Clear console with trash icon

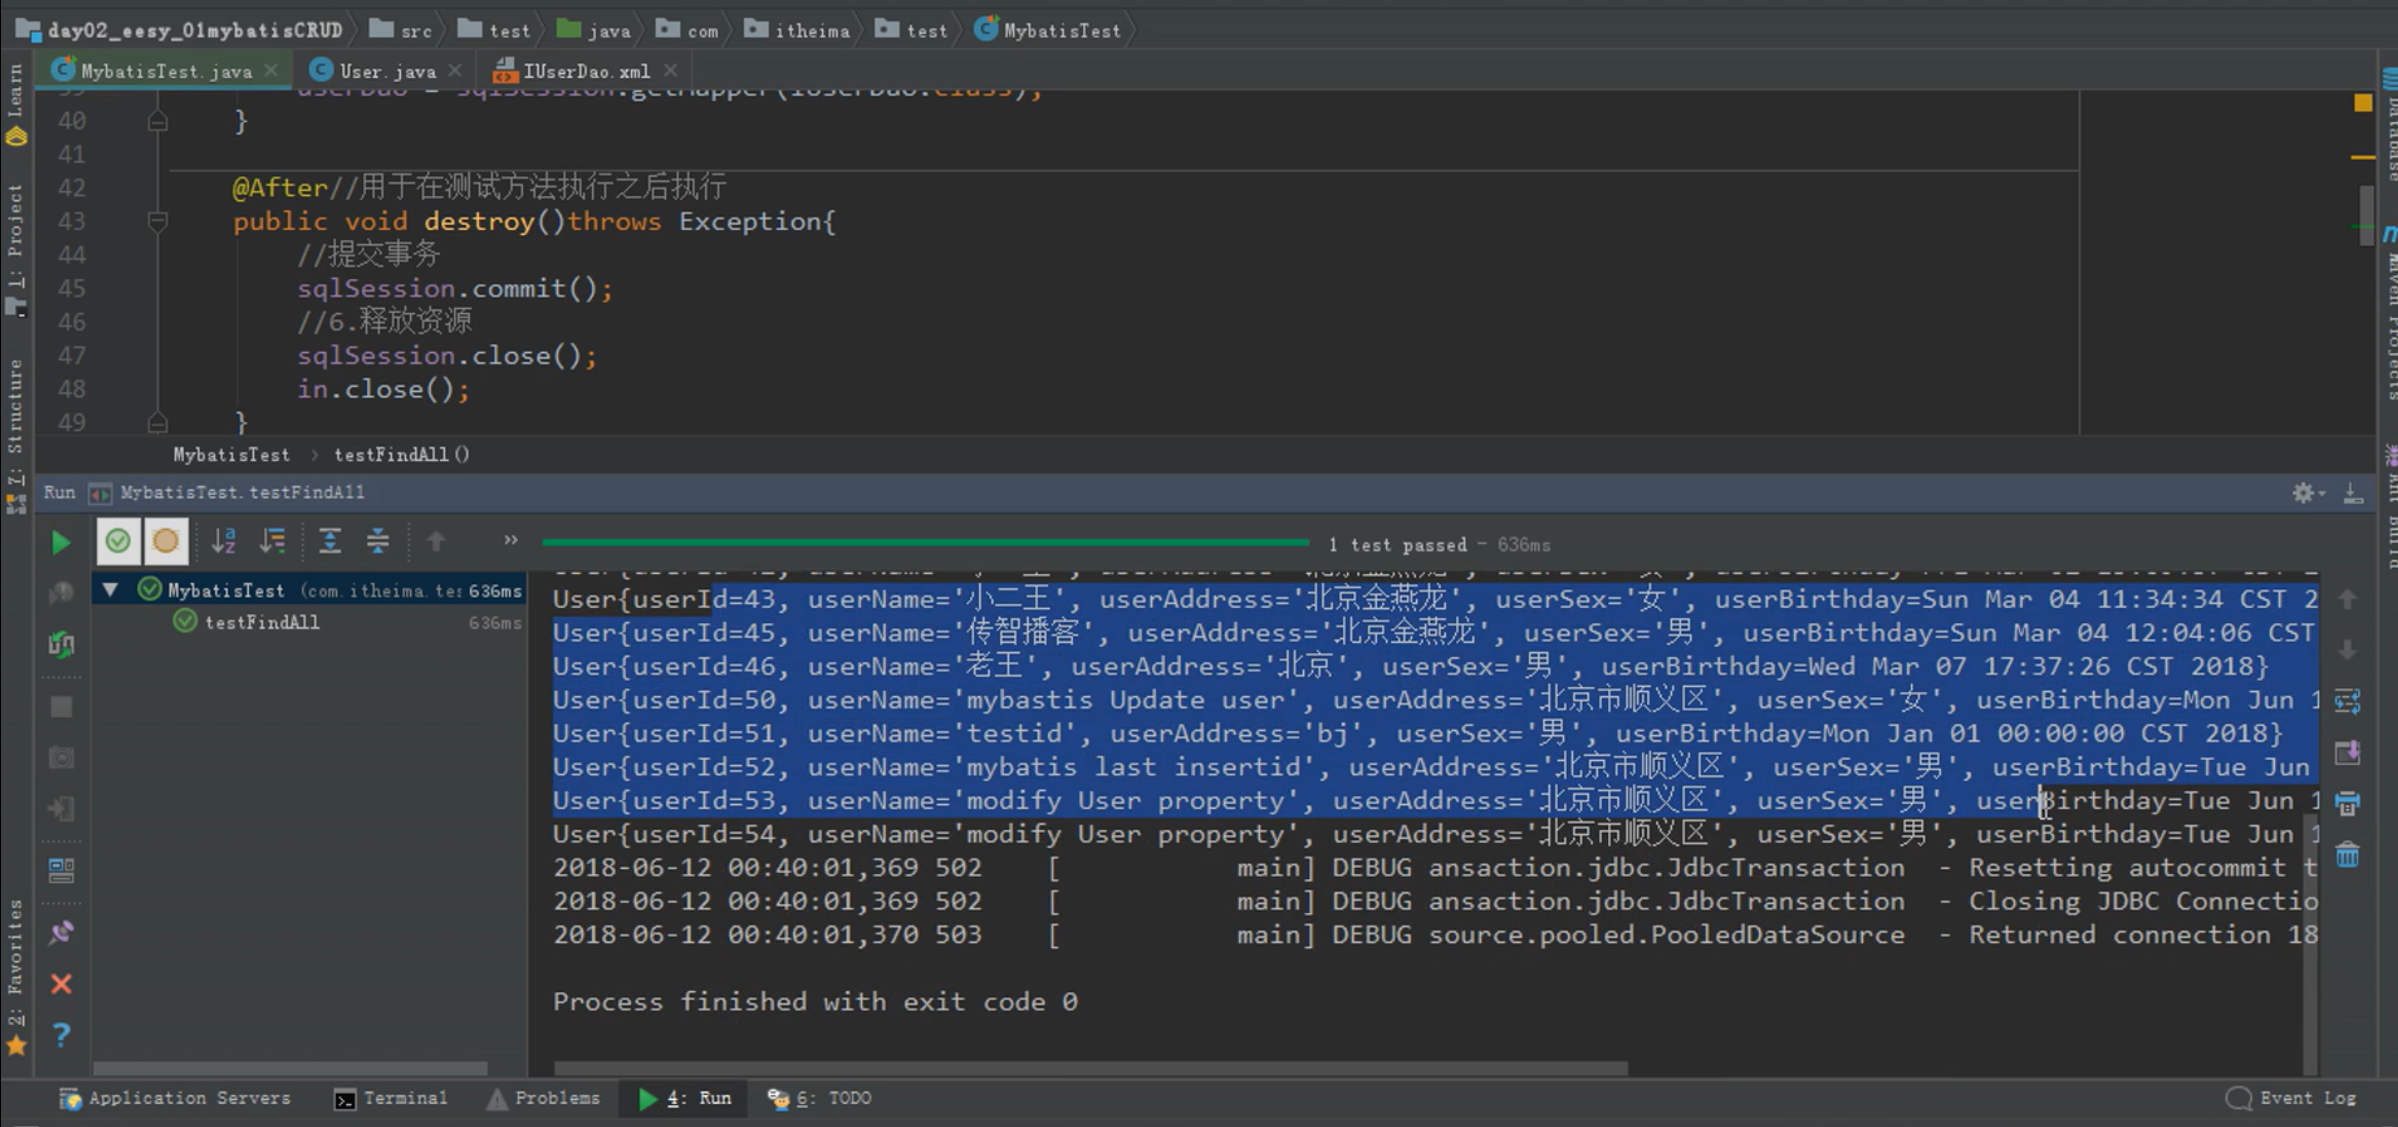[x=2347, y=855]
